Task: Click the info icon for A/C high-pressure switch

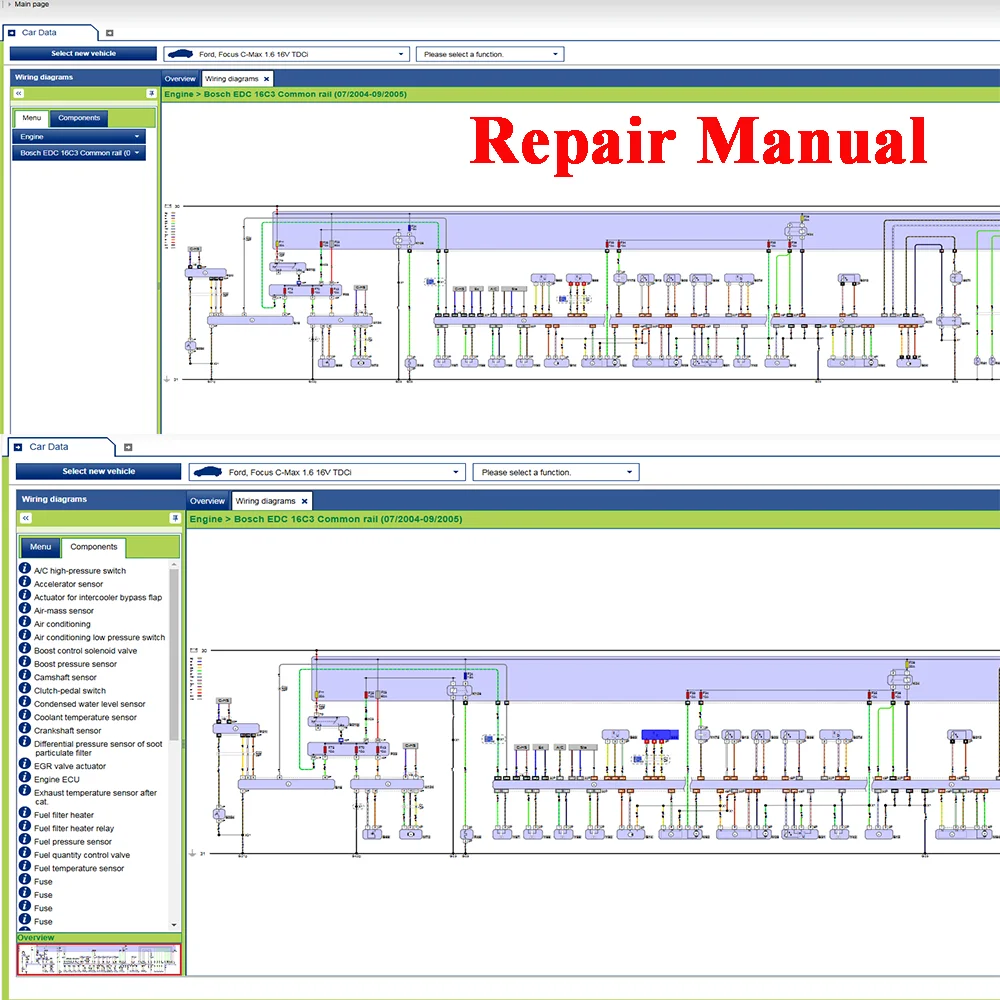Action: (x=25, y=569)
